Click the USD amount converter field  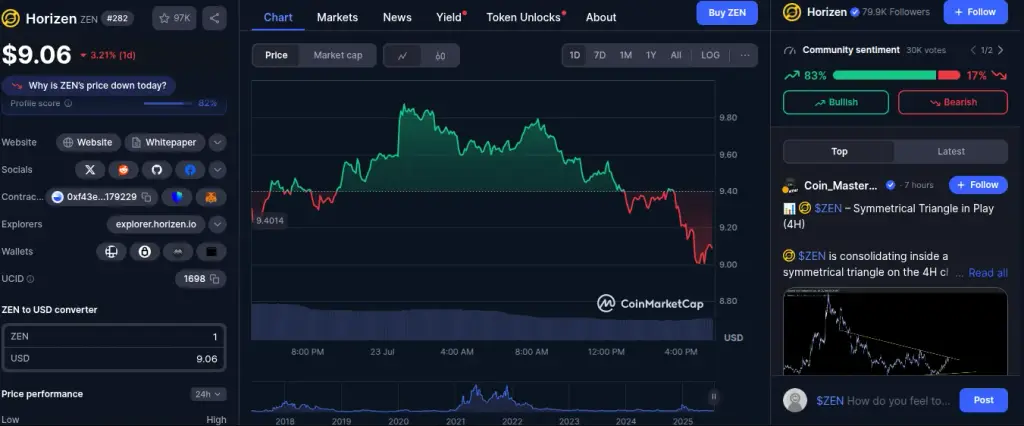click(114, 359)
